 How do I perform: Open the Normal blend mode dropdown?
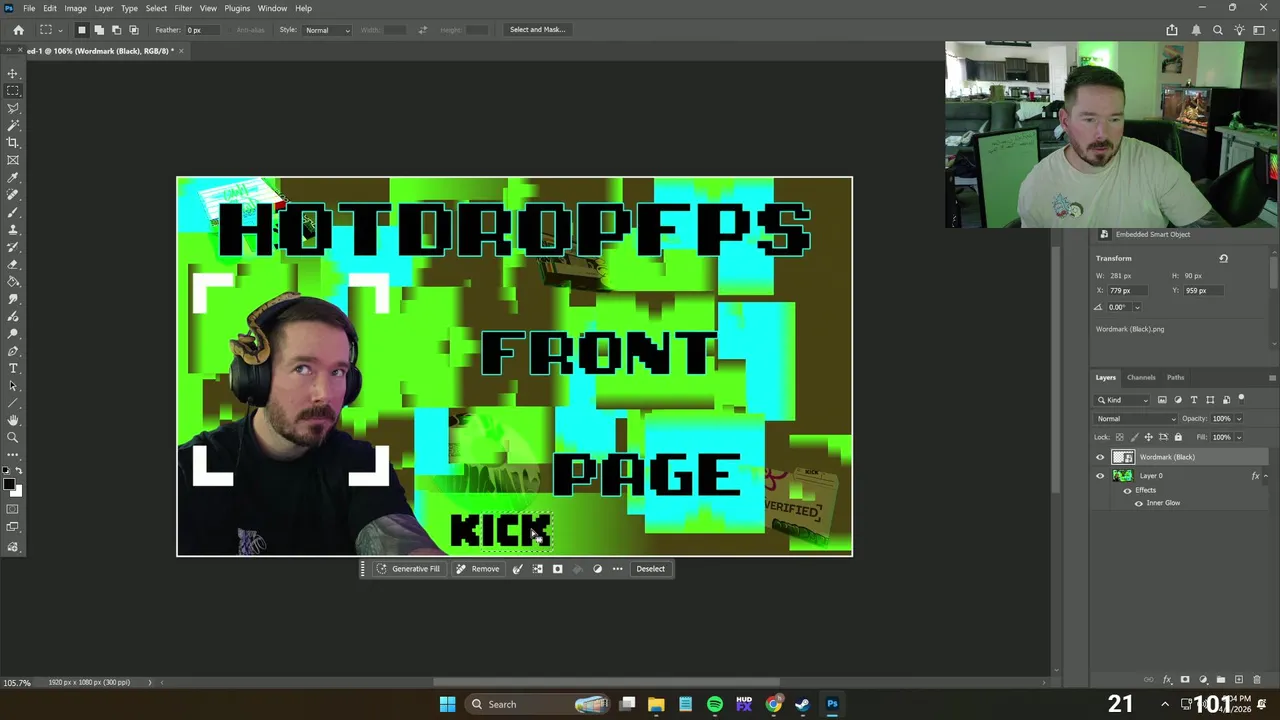[1134, 419]
